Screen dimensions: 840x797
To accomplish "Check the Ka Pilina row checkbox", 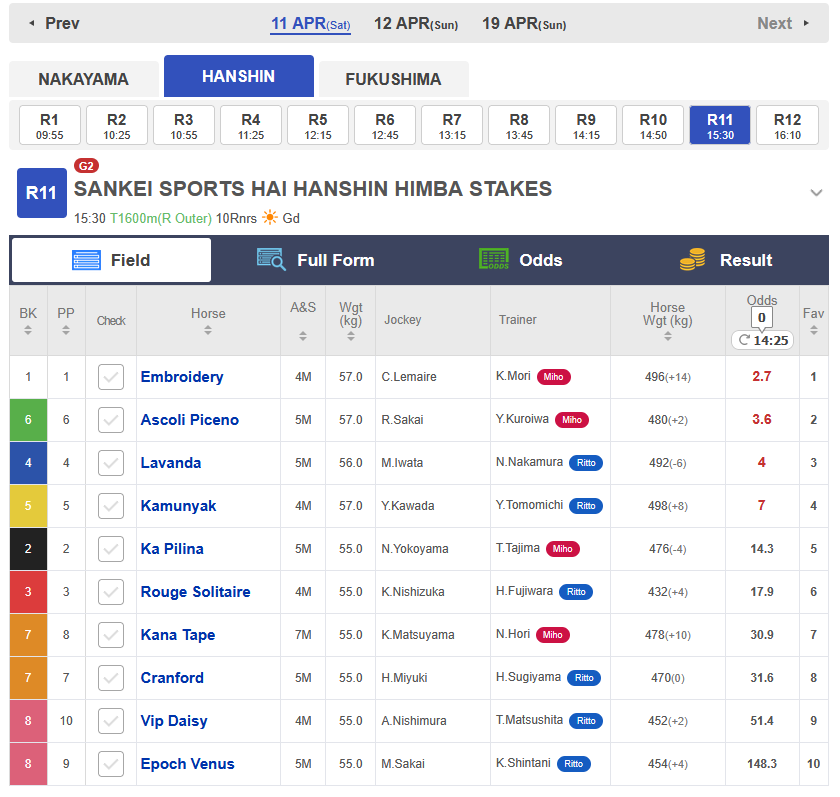I will (111, 549).
